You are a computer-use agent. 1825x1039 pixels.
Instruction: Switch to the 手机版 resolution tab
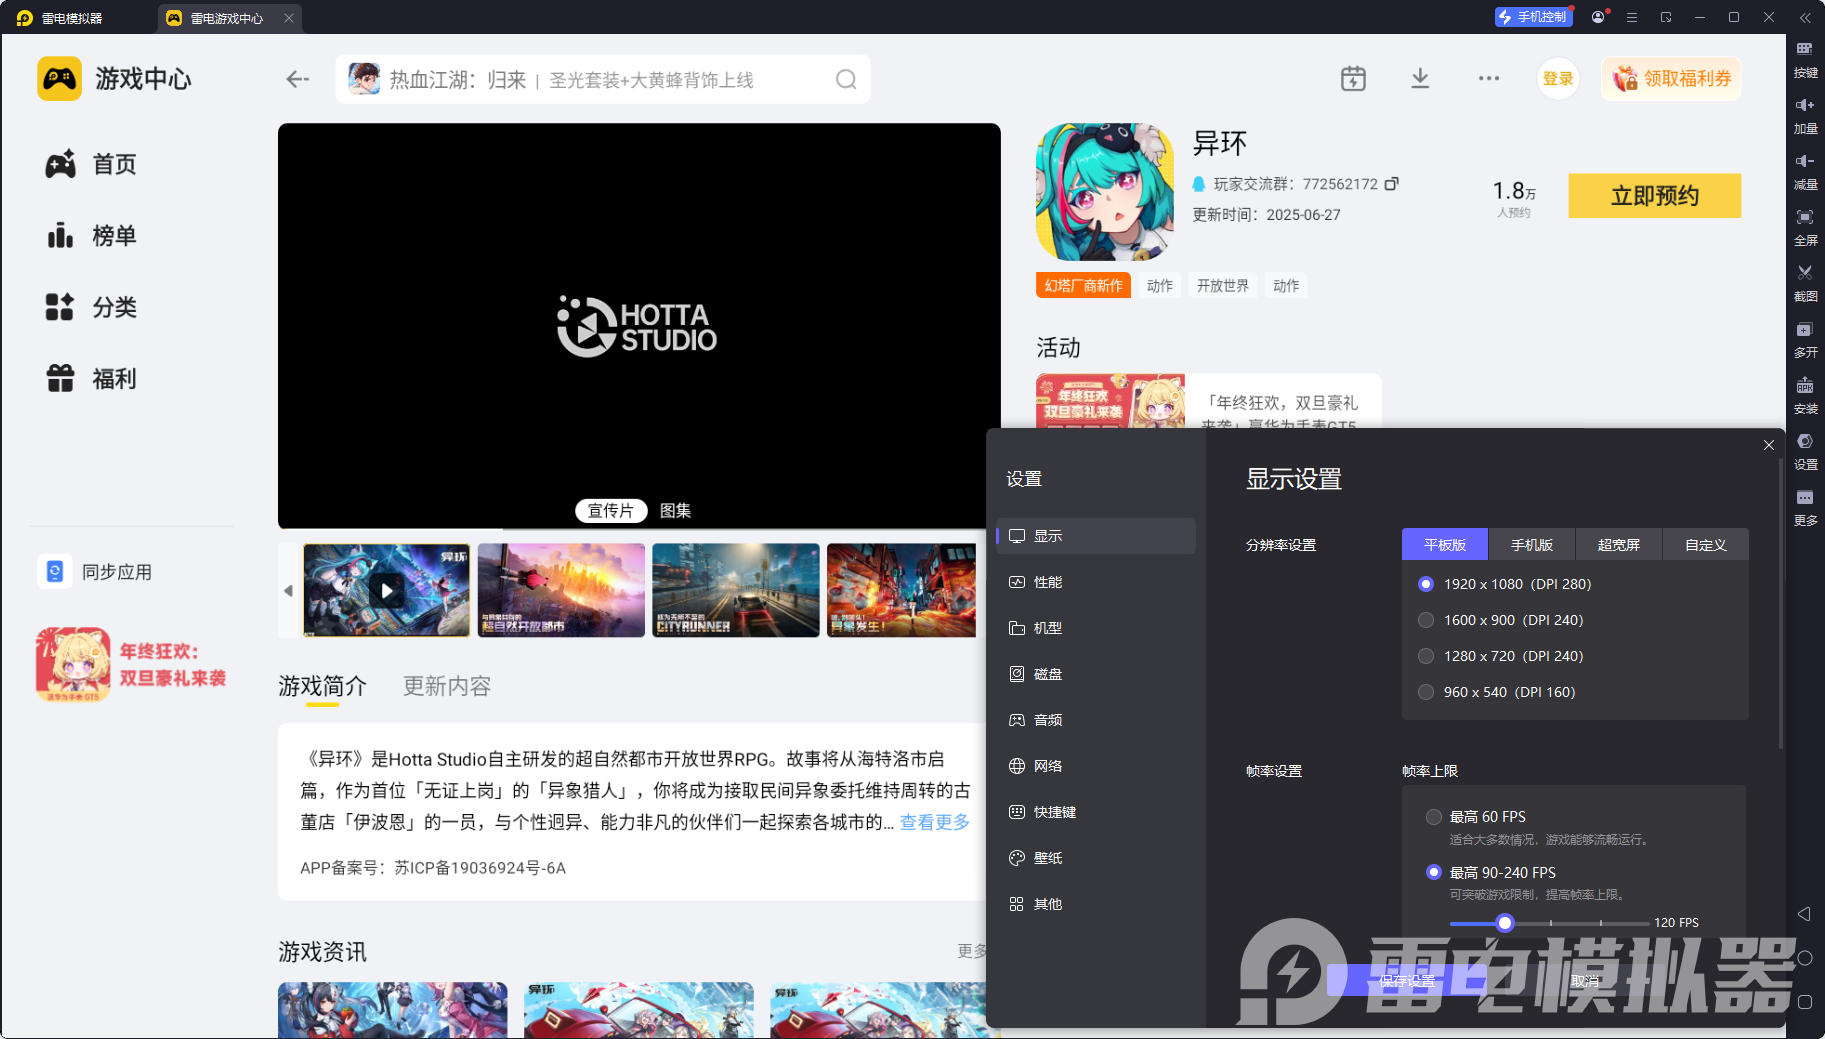(1531, 545)
